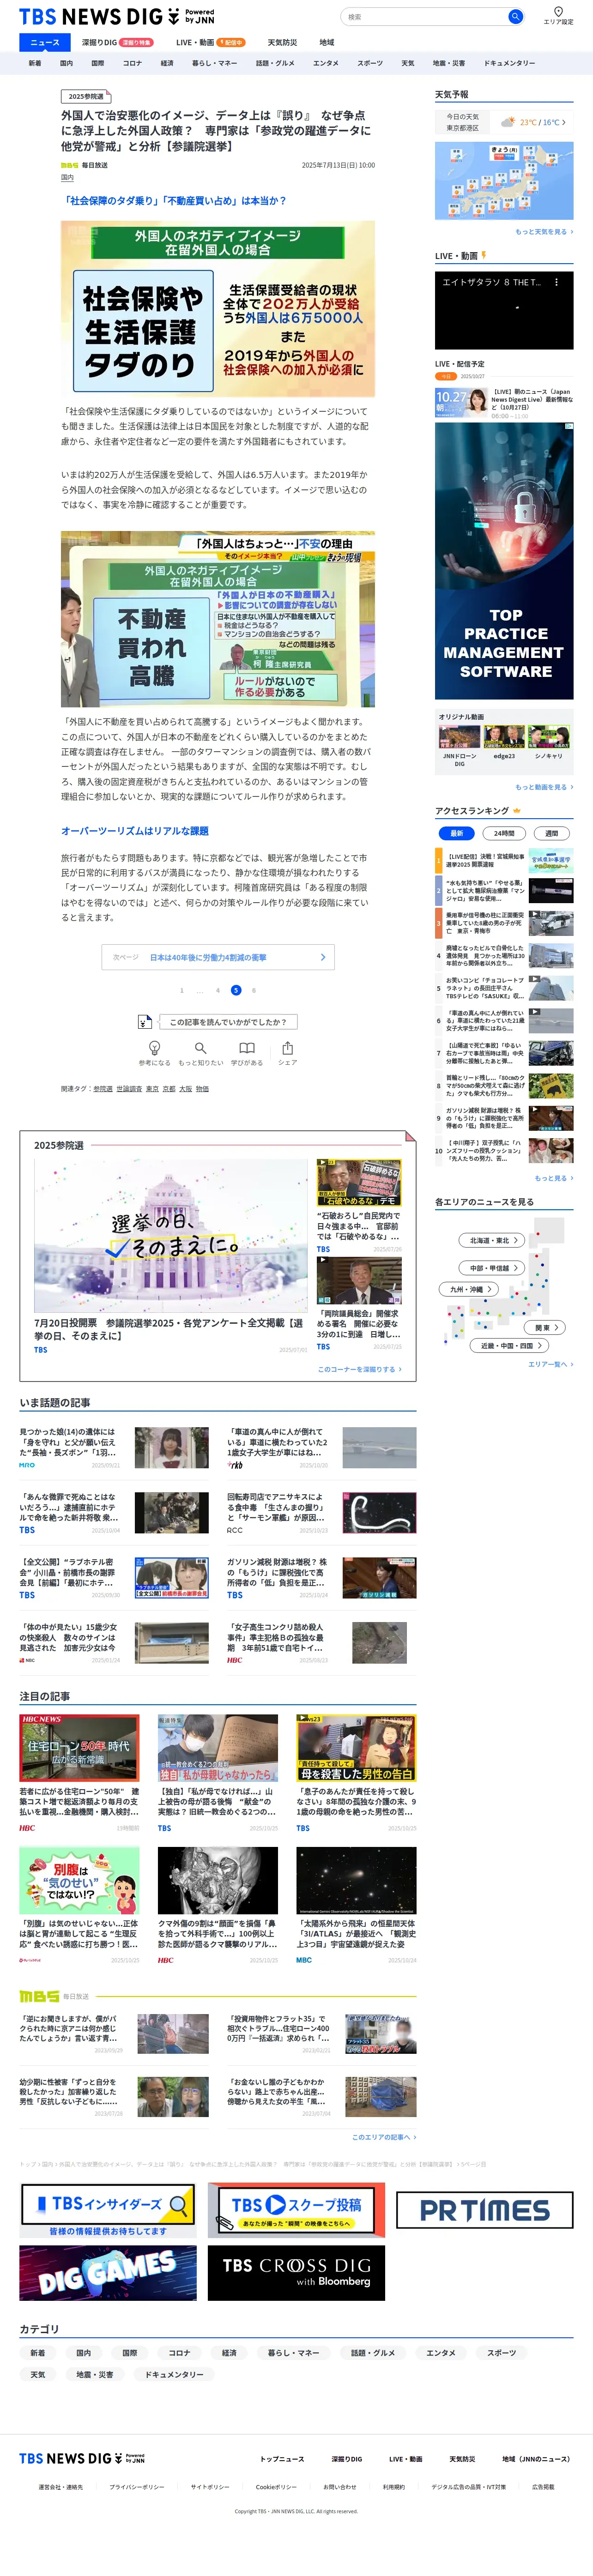
Task: Open ドキュメンタリー in the sub-navigation bar
Action: tap(510, 63)
